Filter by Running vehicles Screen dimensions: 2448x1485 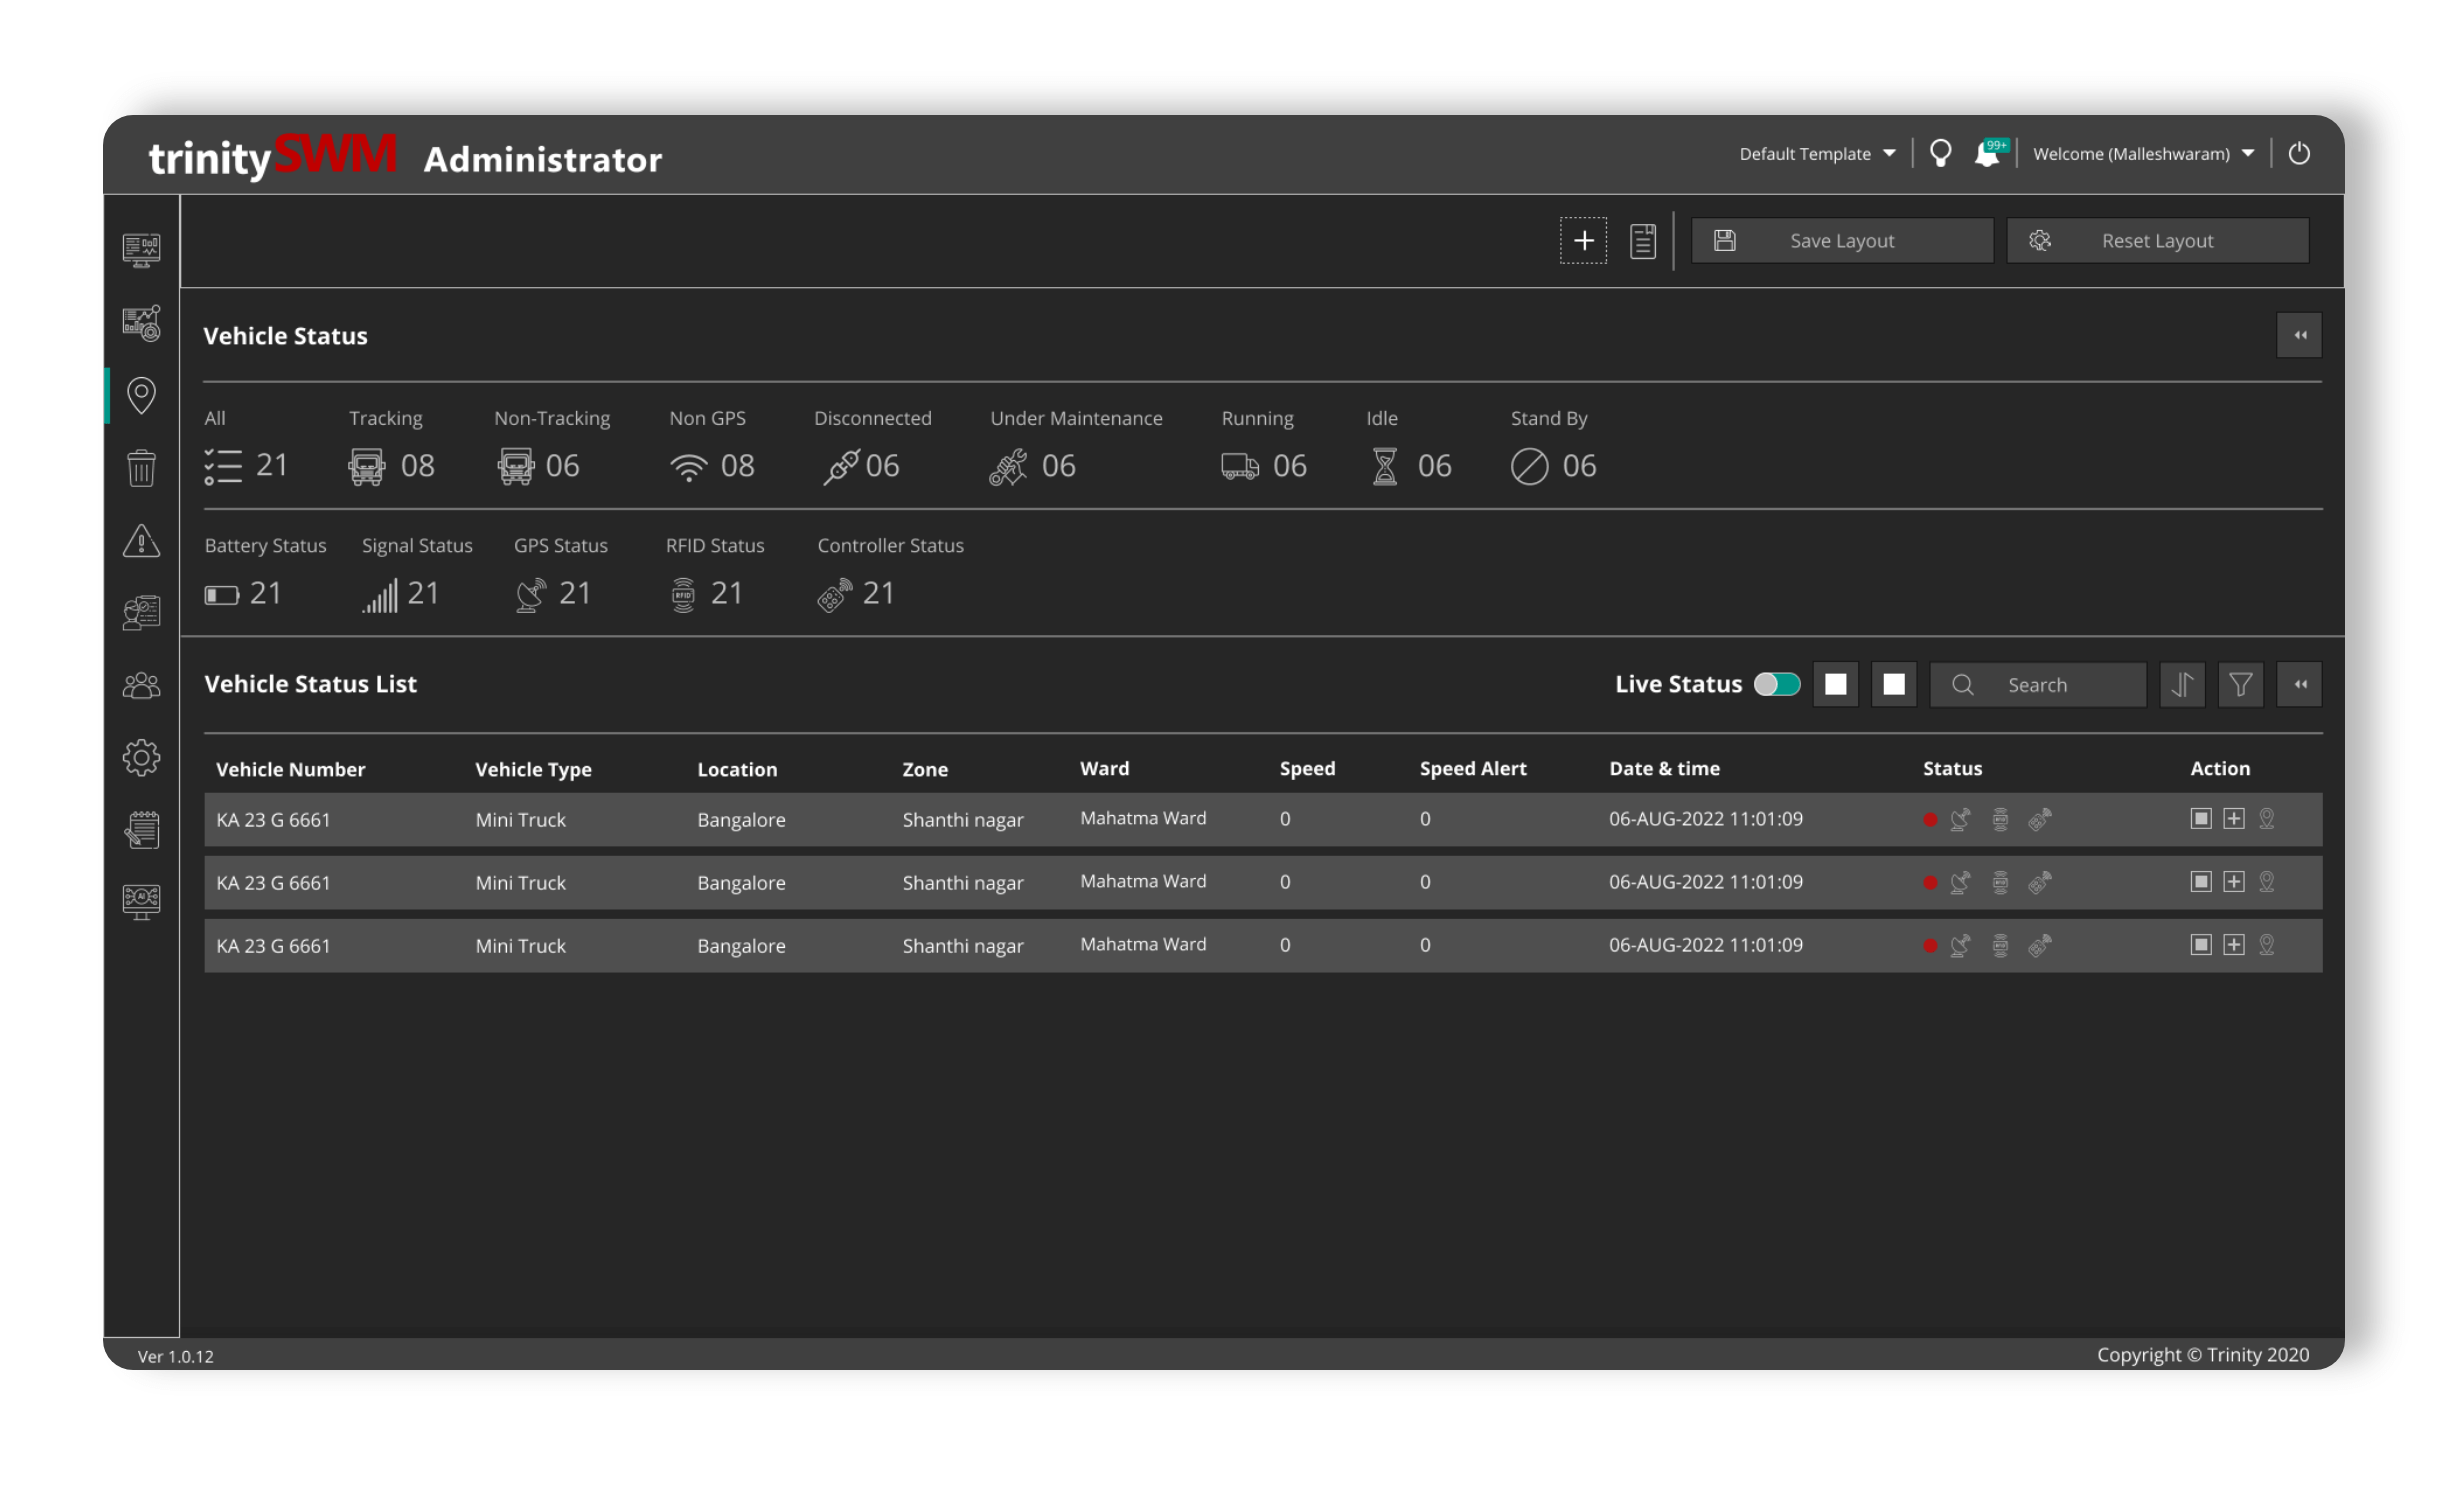pos(1264,447)
